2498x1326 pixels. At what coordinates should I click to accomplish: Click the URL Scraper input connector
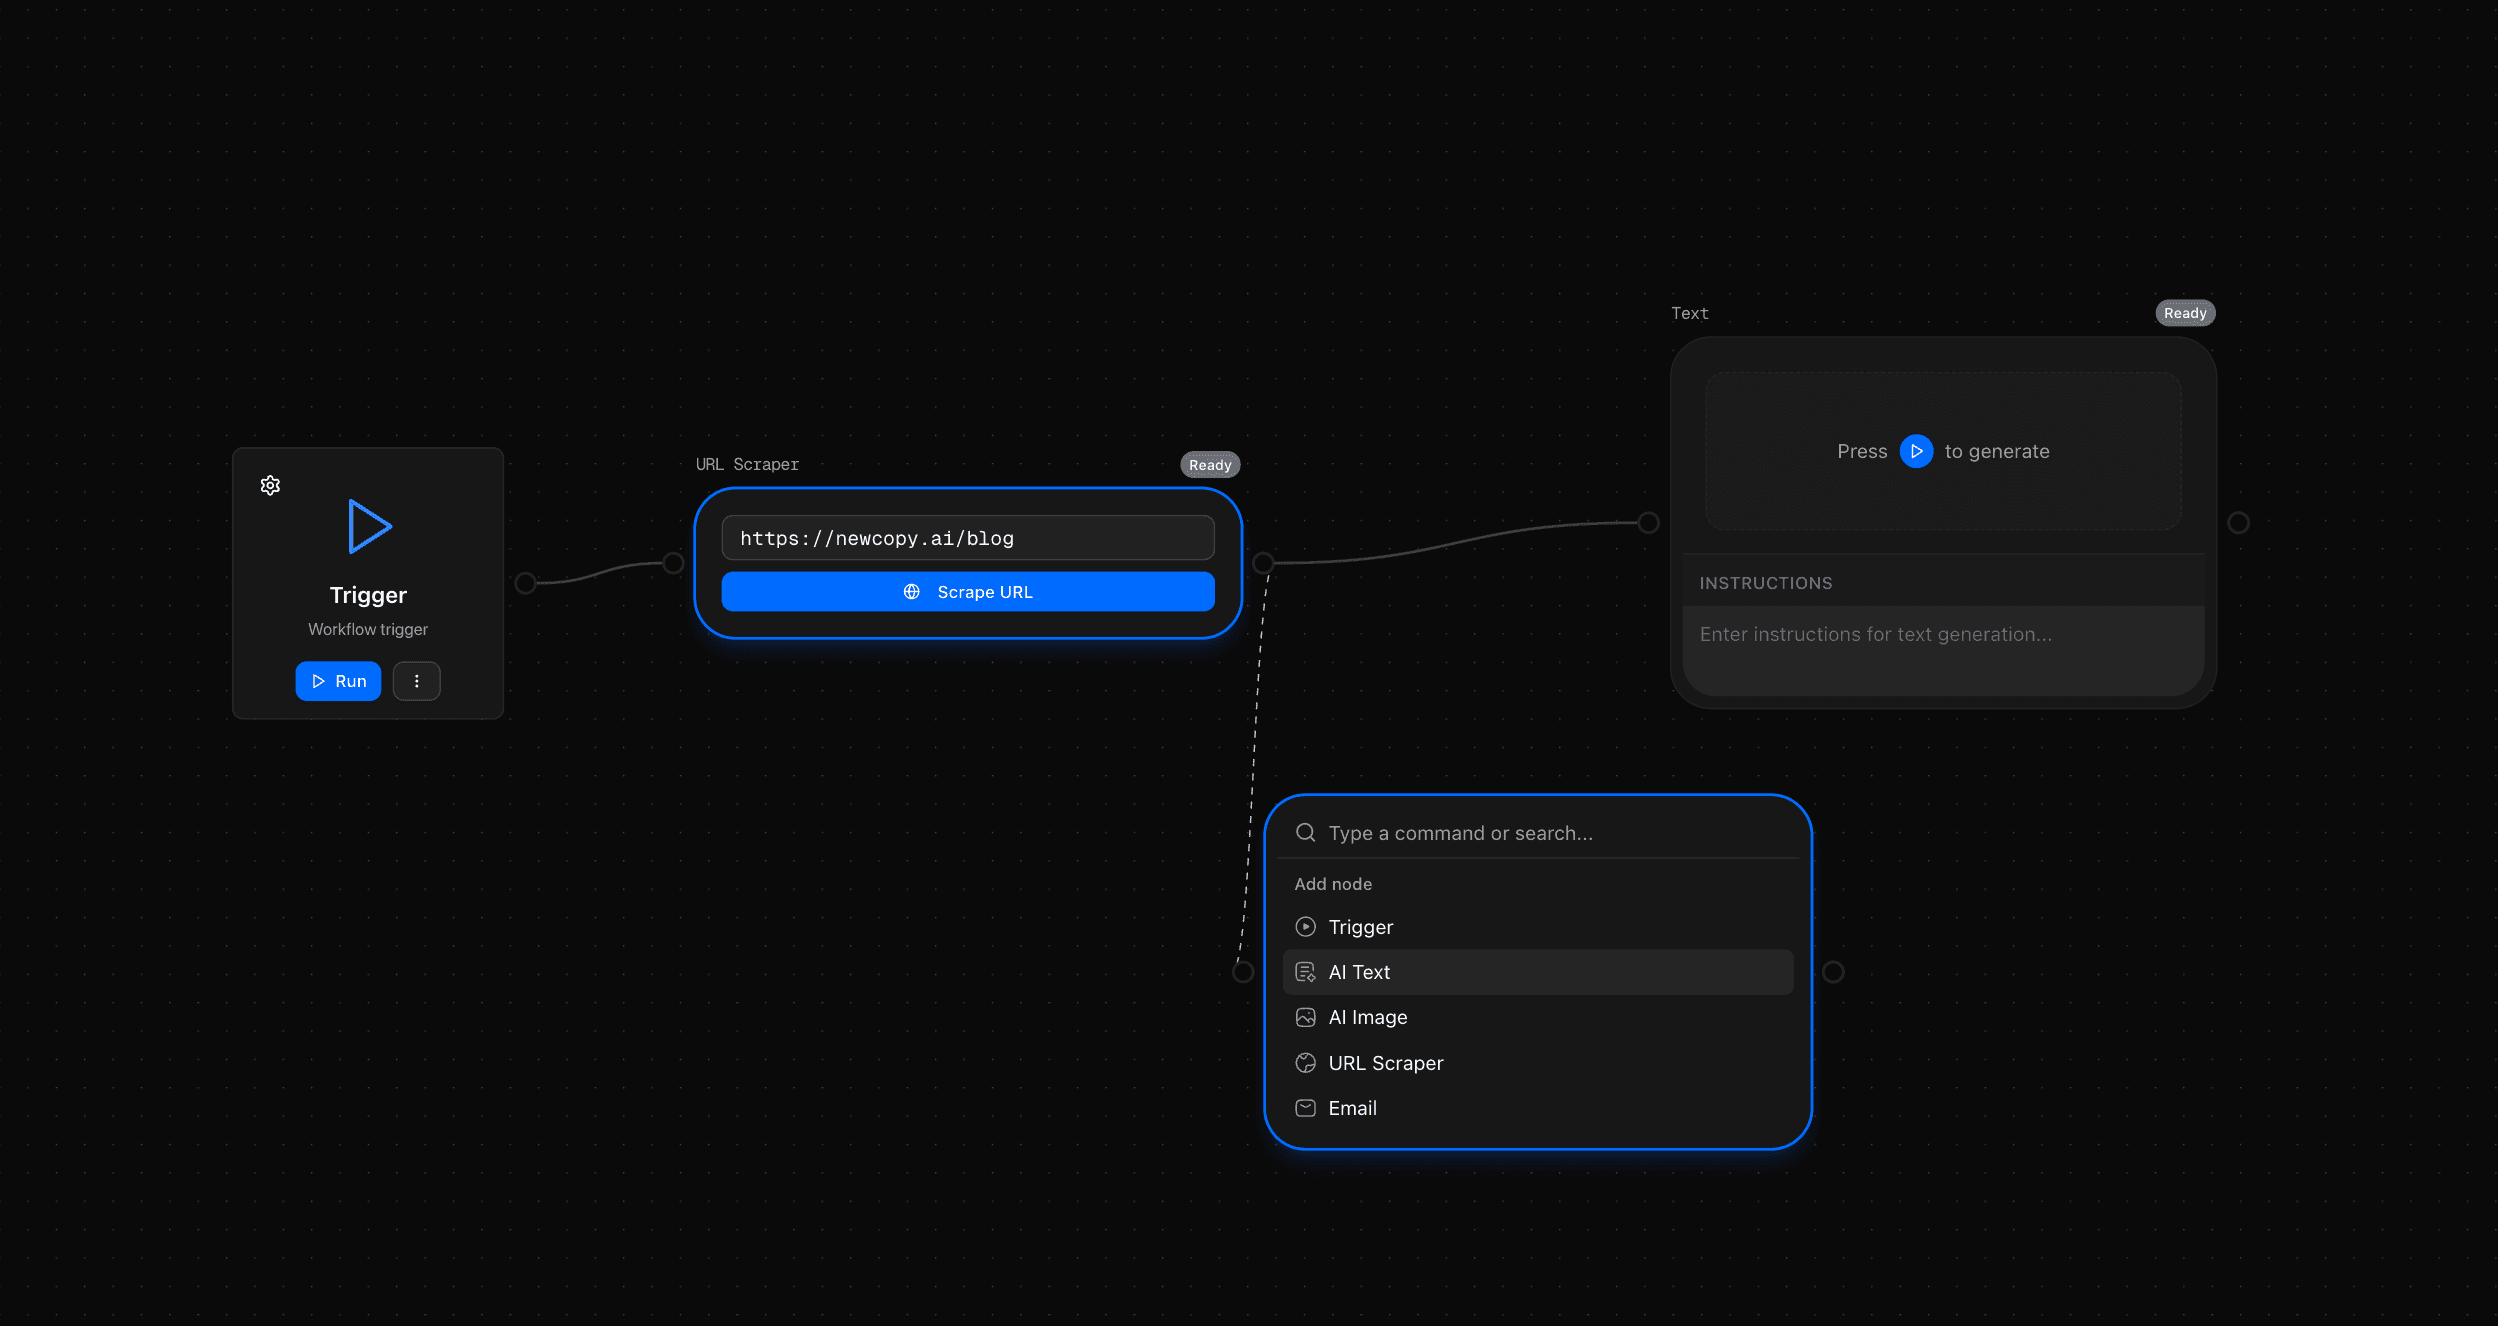point(674,564)
